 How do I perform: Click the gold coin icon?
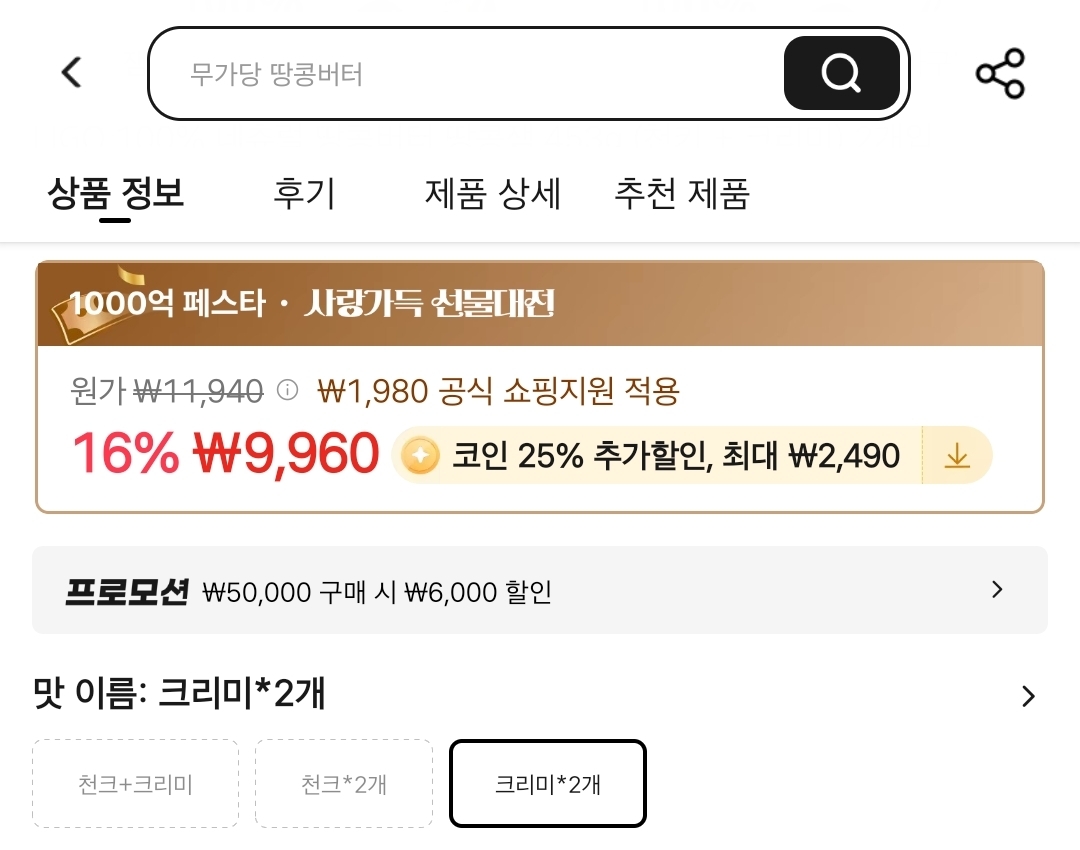[420, 457]
